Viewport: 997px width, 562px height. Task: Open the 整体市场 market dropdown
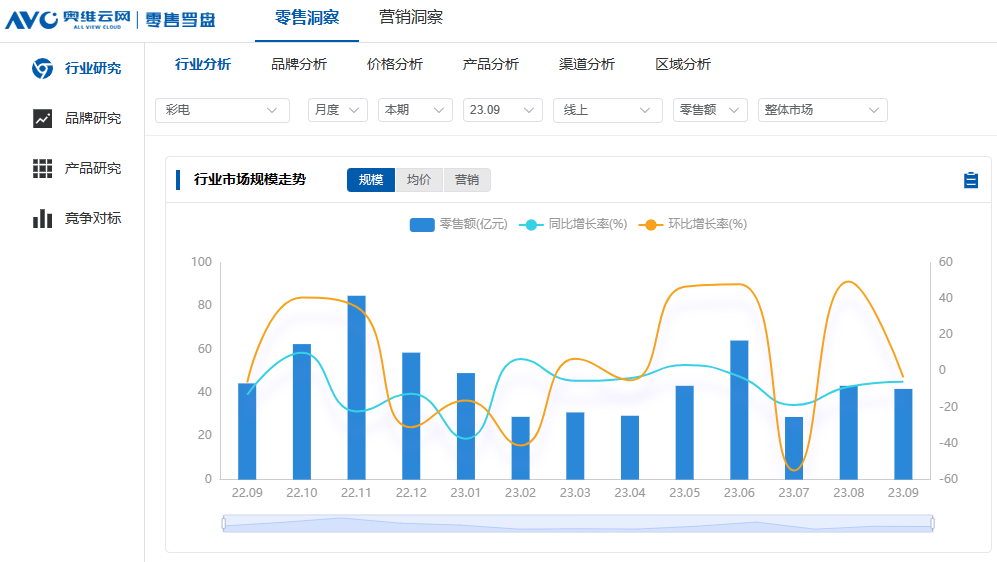[x=823, y=110]
